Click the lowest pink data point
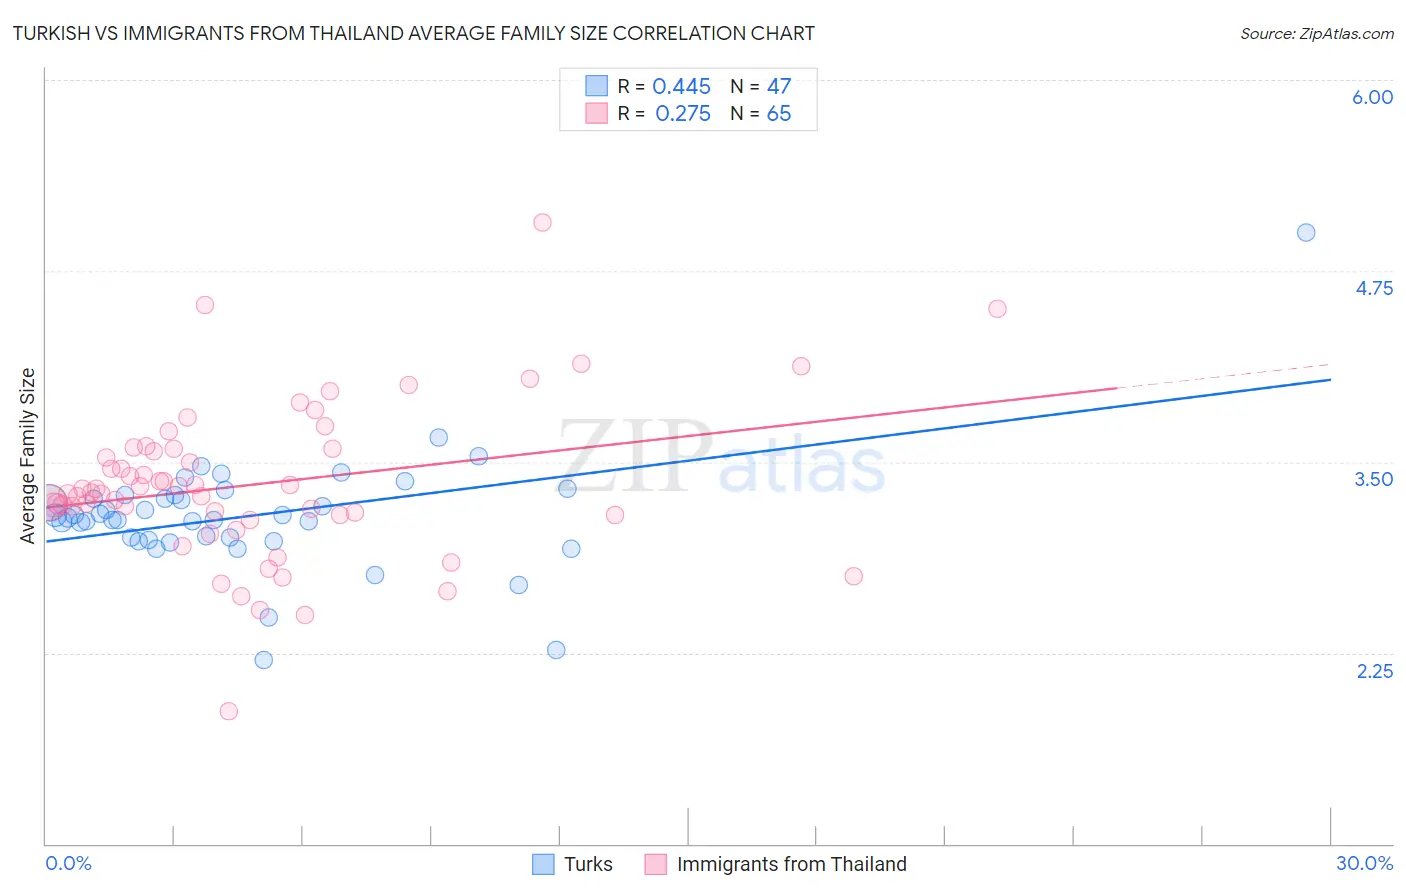1406x892 pixels. [228, 711]
